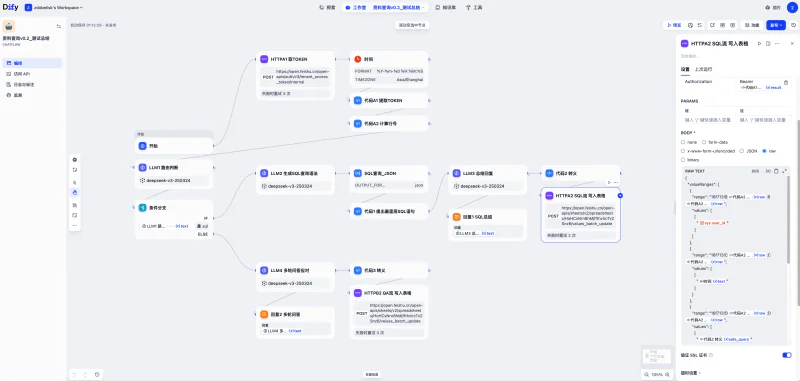This screenshot has width=800, height=381.
Task: Click the minimap thumbnail at bottom right
Action: pyautogui.click(x=656, y=356)
